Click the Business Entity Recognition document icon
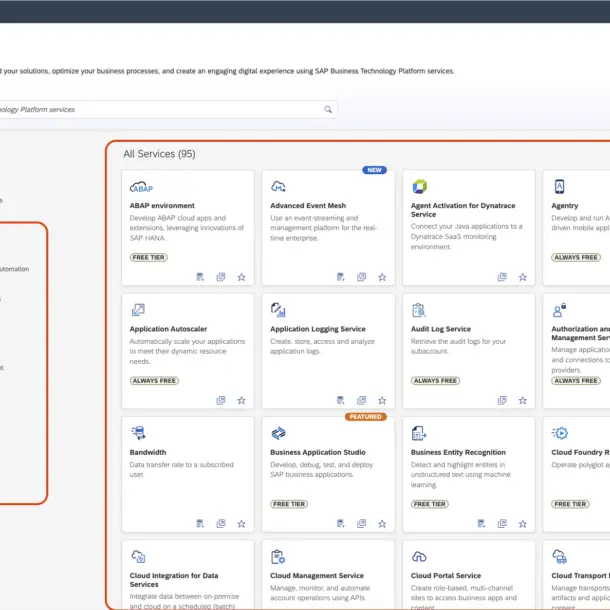 coord(419,433)
